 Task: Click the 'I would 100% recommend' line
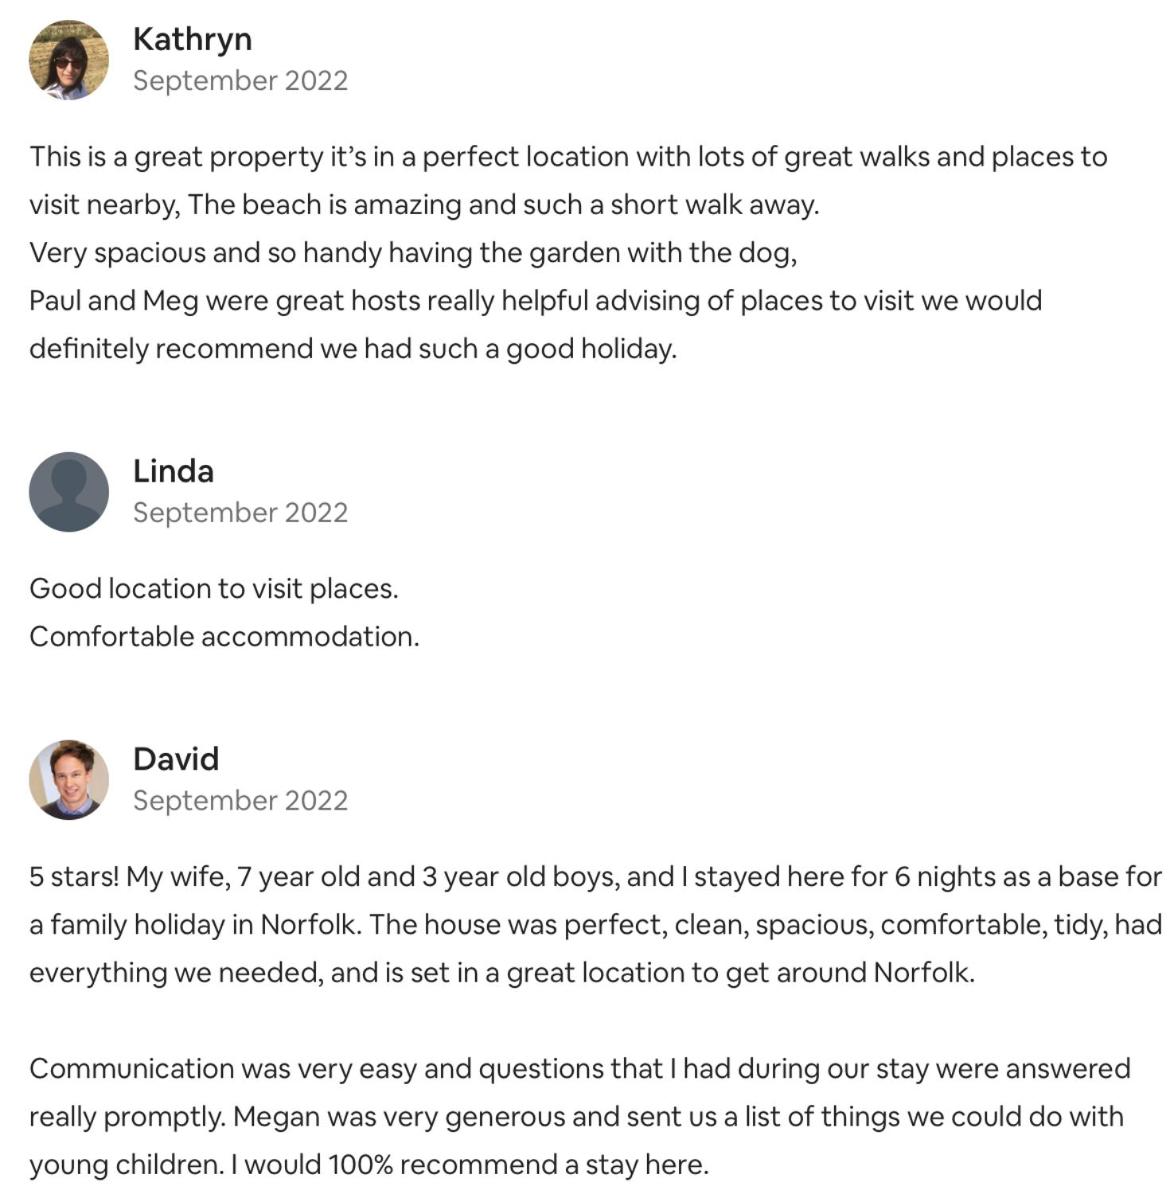tap(369, 1164)
